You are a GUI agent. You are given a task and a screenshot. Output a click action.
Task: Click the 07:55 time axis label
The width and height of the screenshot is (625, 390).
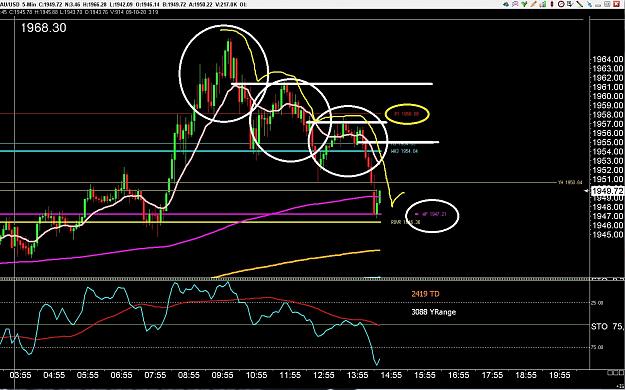click(x=155, y=375)
